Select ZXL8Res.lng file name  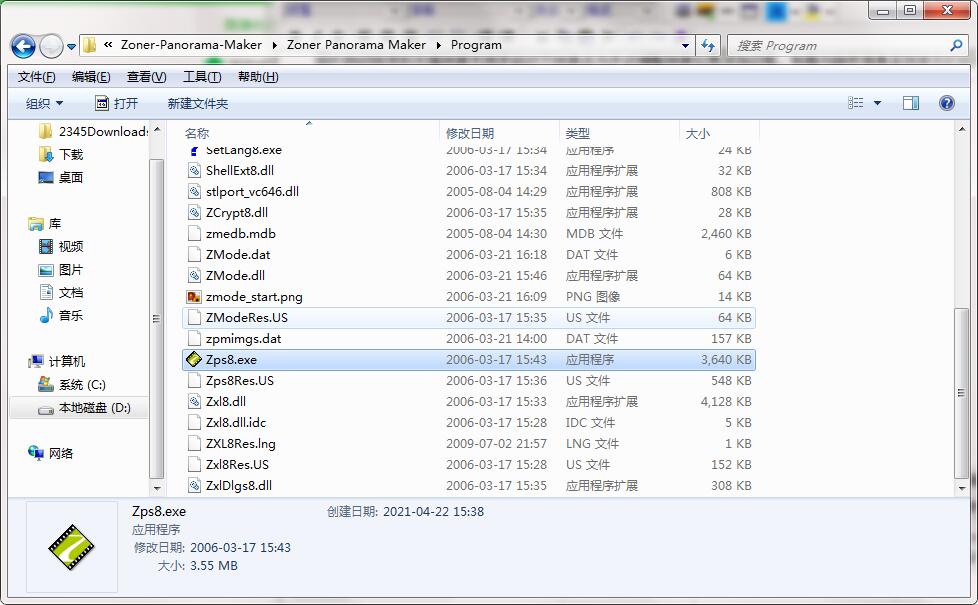tap(240, 443)
